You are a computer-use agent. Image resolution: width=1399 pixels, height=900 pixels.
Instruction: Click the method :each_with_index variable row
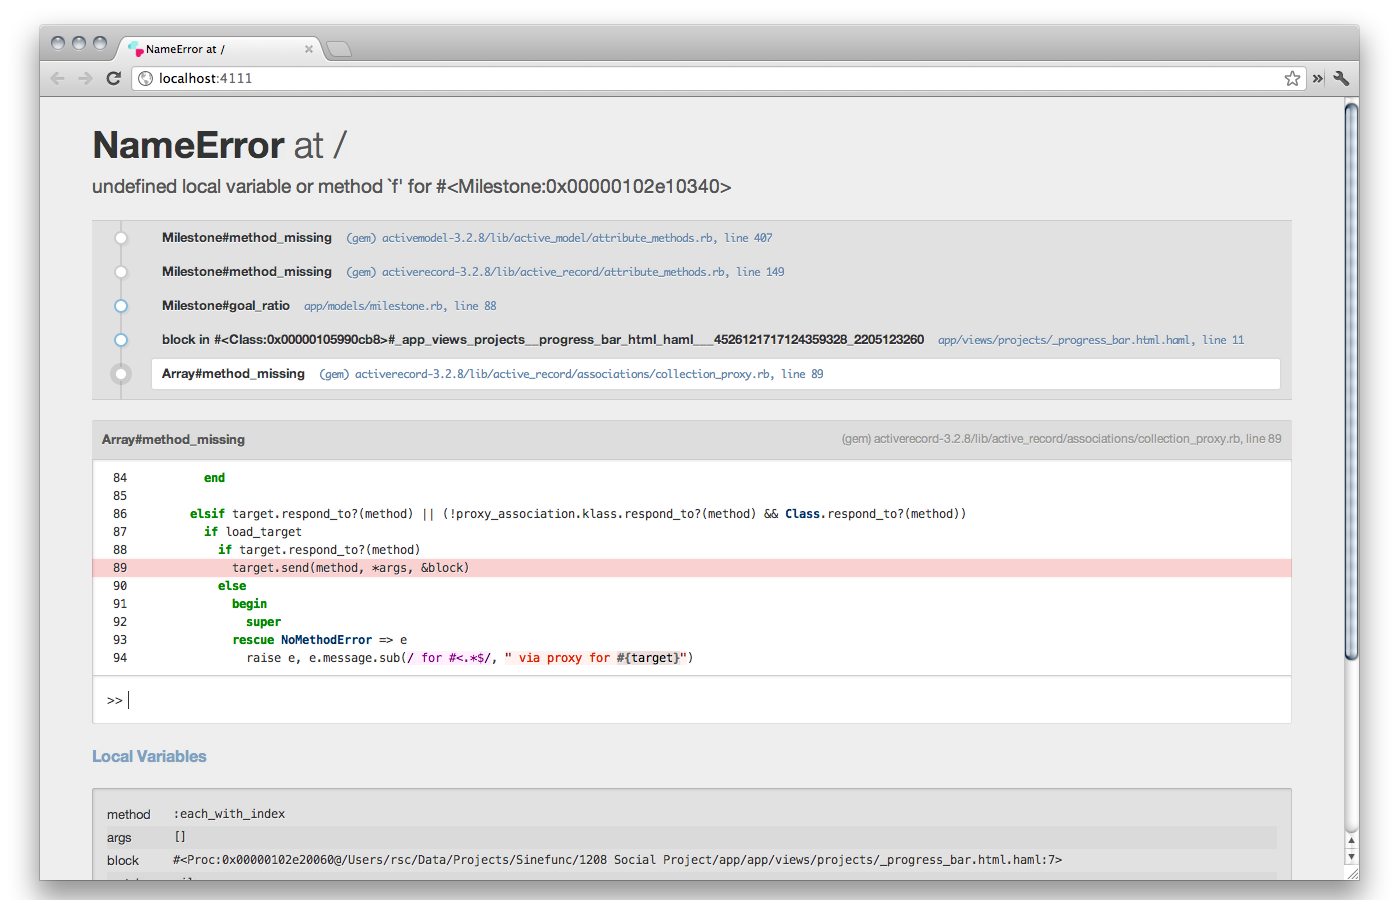click(692, 814)
